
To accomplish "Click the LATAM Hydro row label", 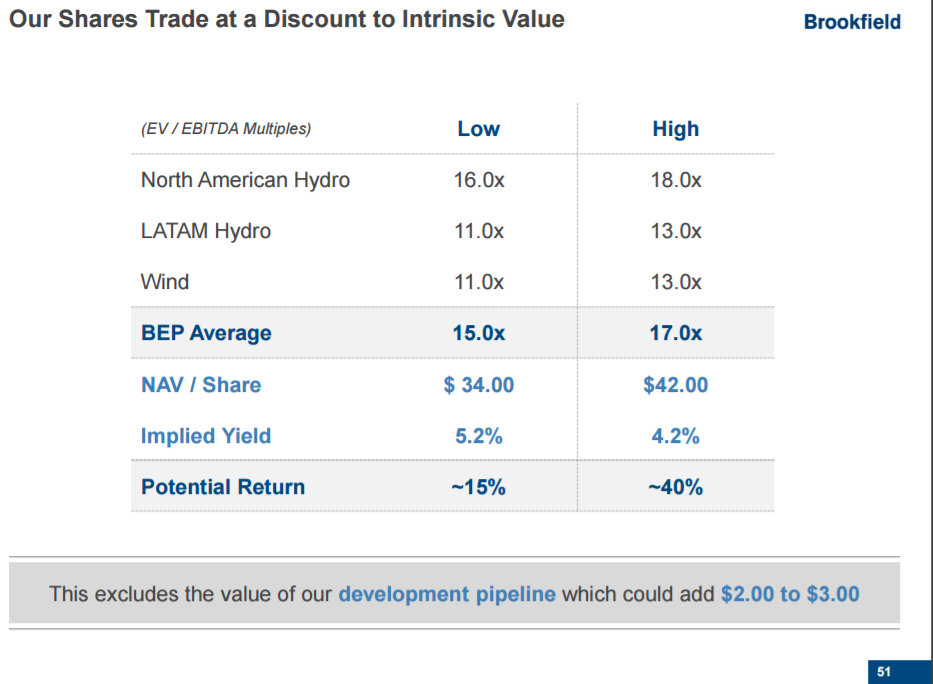I will click(x=206, y=231).
